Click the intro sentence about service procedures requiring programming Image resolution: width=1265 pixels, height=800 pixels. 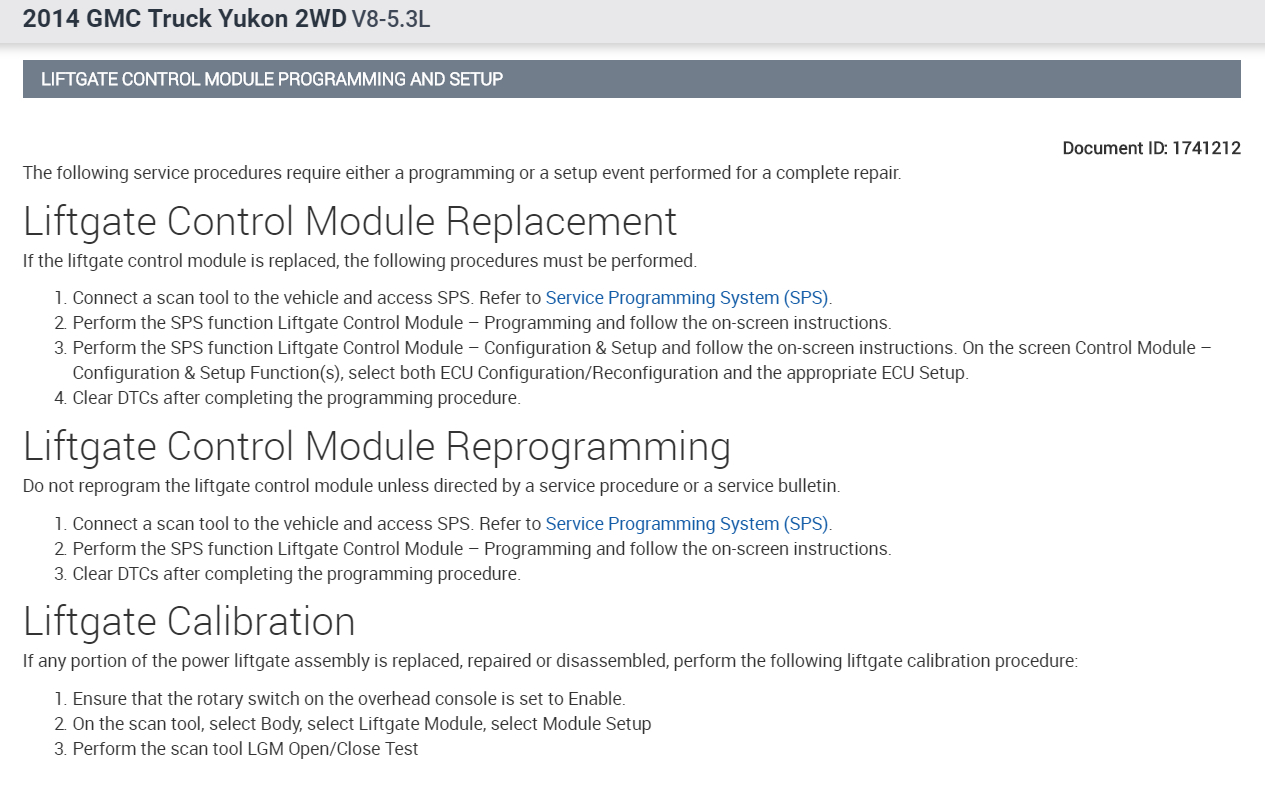(x=461, y=173)
